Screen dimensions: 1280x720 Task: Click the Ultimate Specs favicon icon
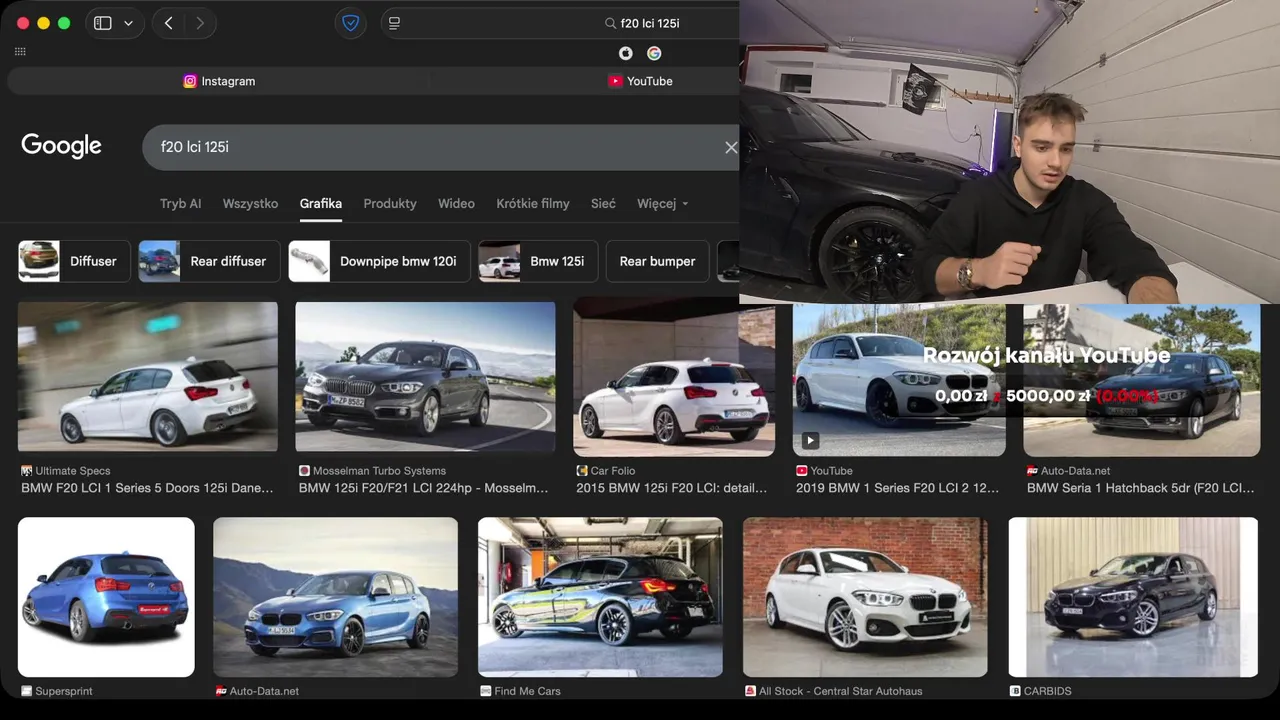pos(27,470)
